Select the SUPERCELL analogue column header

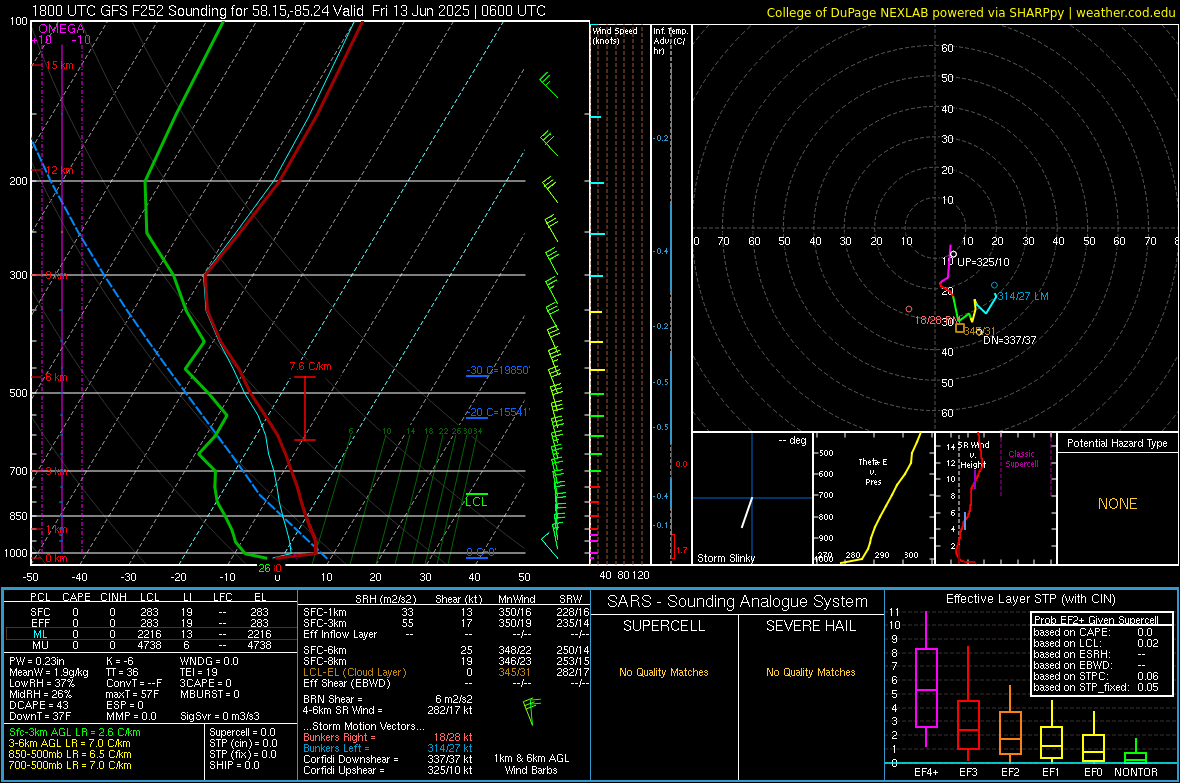click(664, 626)
